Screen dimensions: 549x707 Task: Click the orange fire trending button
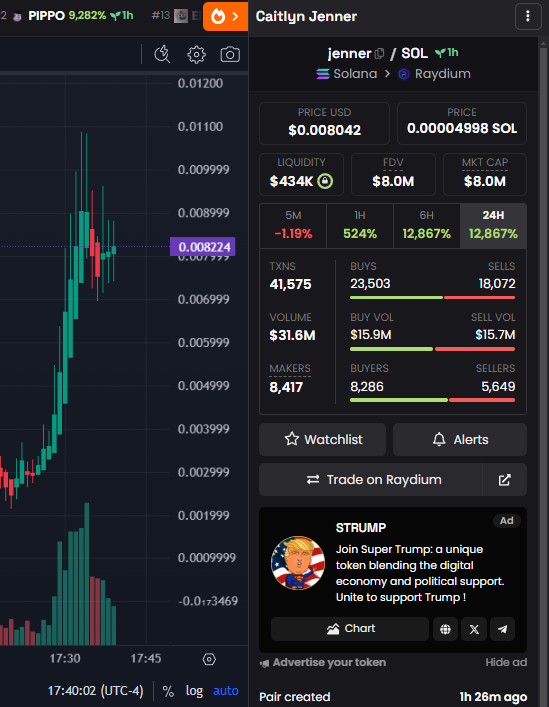click(x=225, y=17)
